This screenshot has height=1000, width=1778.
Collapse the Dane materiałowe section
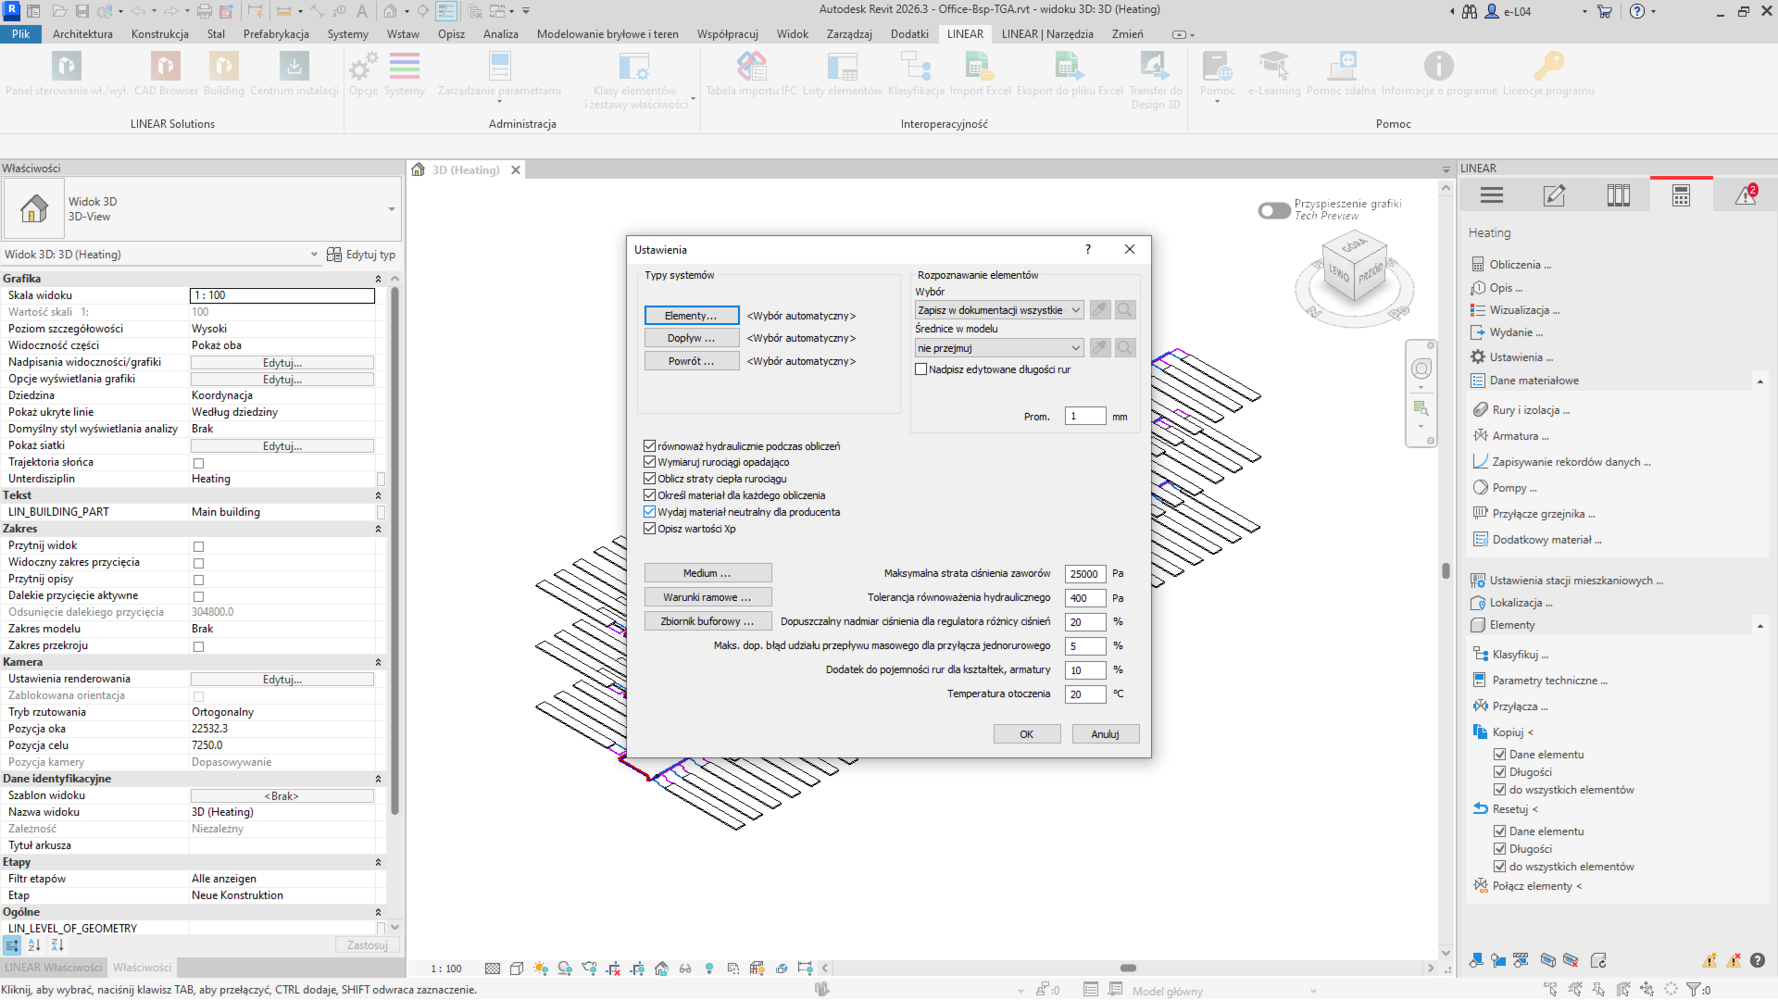(x=1760, y=381)
